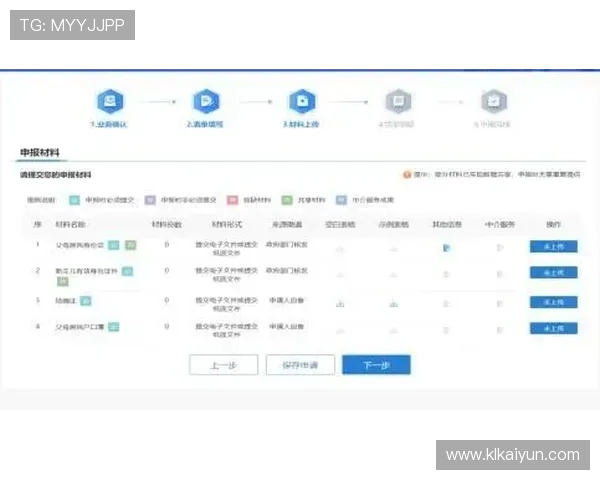Open the 申报材料 tab

(40, 153)
